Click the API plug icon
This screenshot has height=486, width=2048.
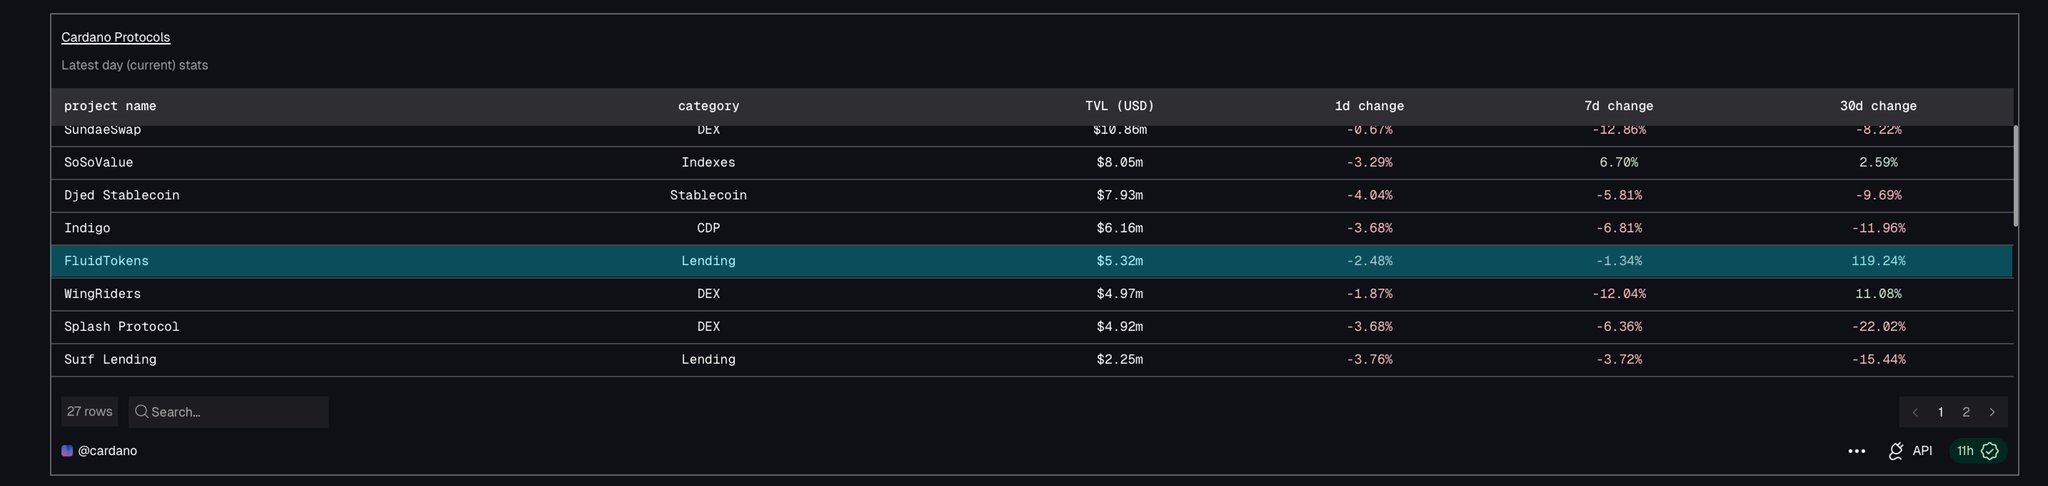tap(1895, 451)
